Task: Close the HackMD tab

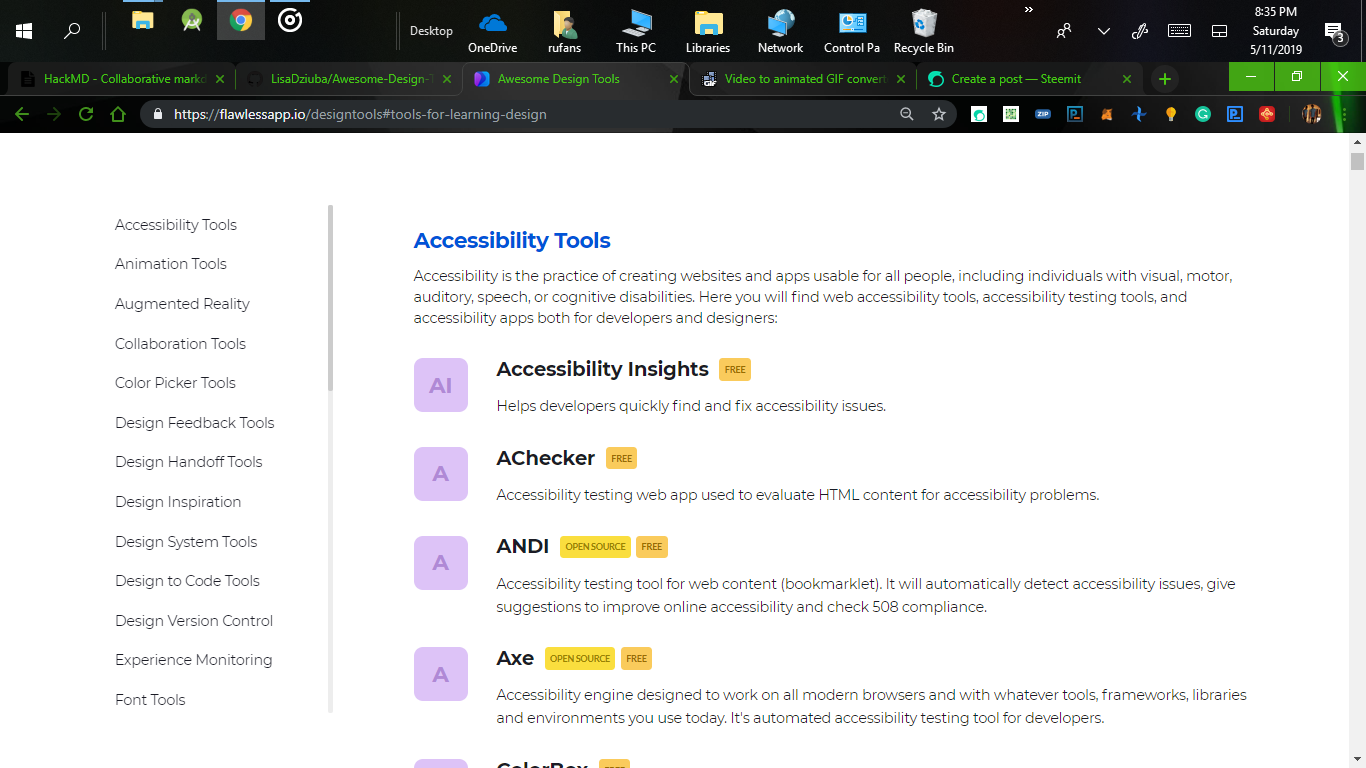Action: coord(220,79)
